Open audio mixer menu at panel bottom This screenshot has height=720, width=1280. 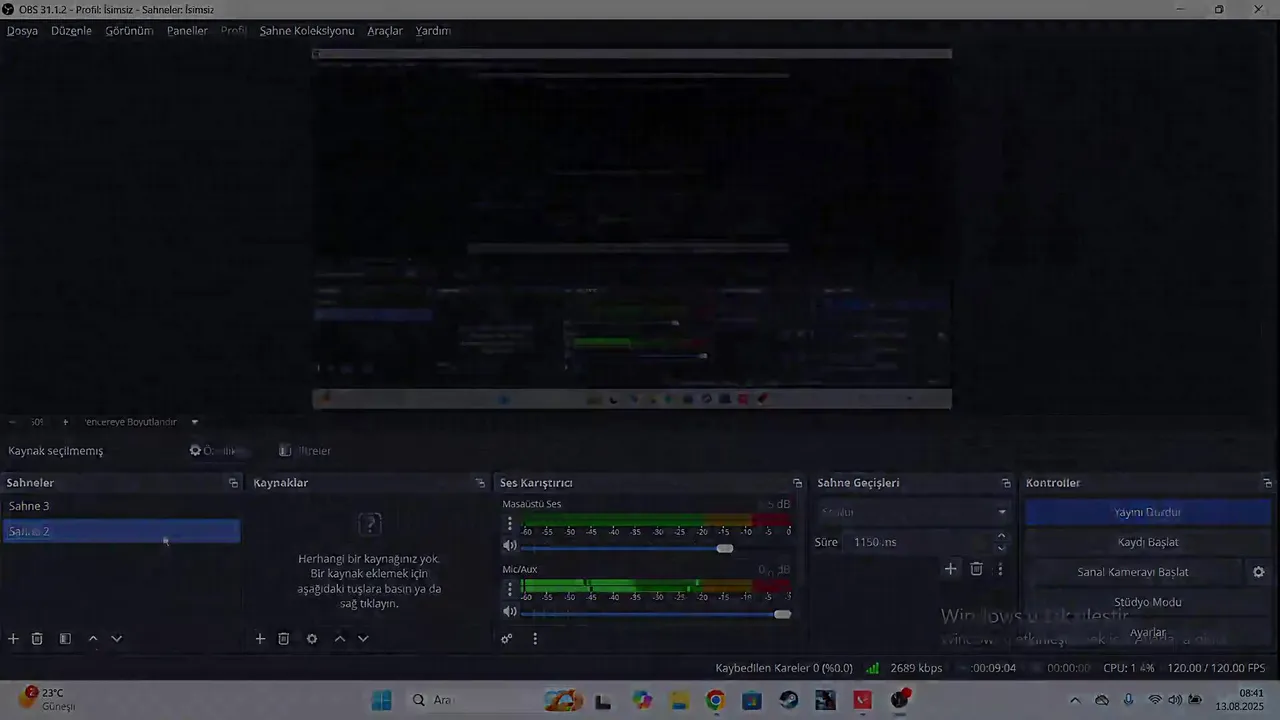[x=535, y=639]
